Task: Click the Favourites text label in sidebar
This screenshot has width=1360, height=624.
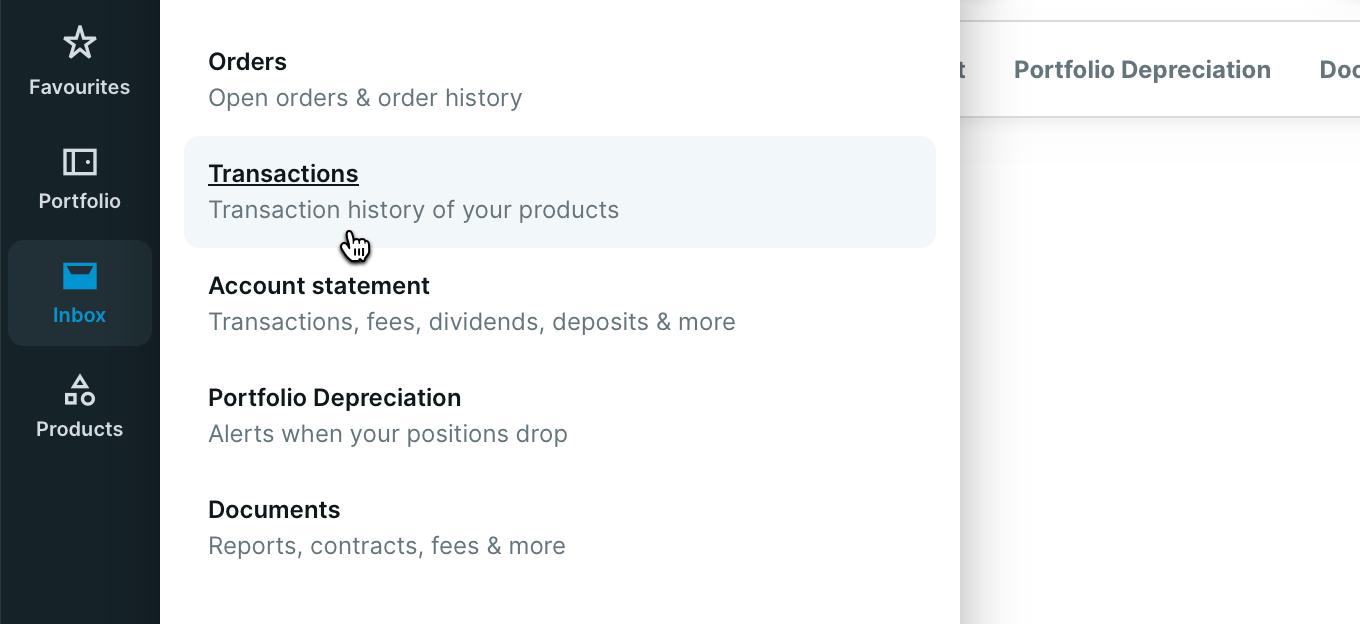Action: click(79, 87)
